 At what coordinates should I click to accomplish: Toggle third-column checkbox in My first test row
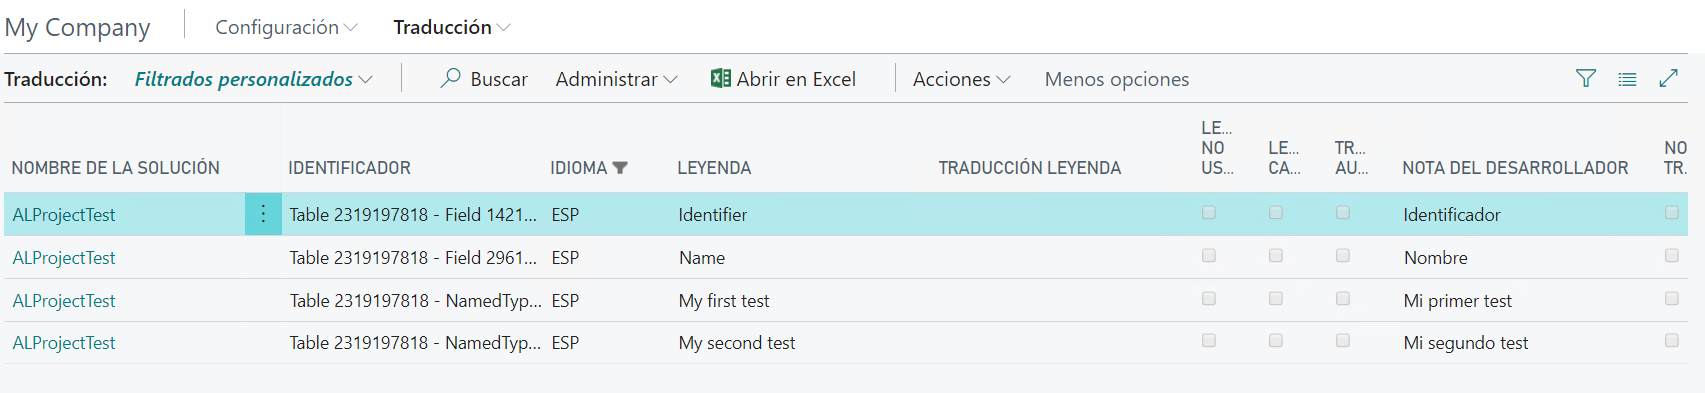1343,298
